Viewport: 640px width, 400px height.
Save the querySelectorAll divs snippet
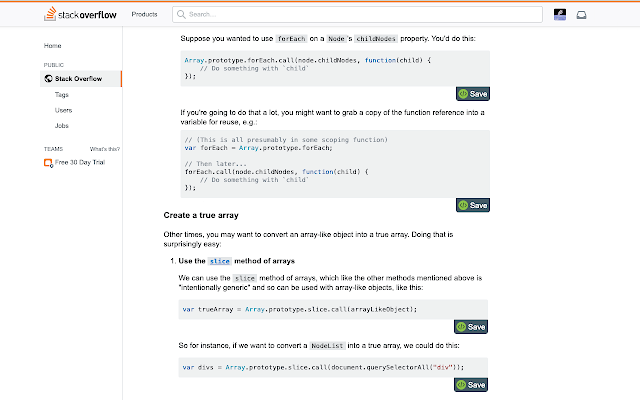point(471,384)
